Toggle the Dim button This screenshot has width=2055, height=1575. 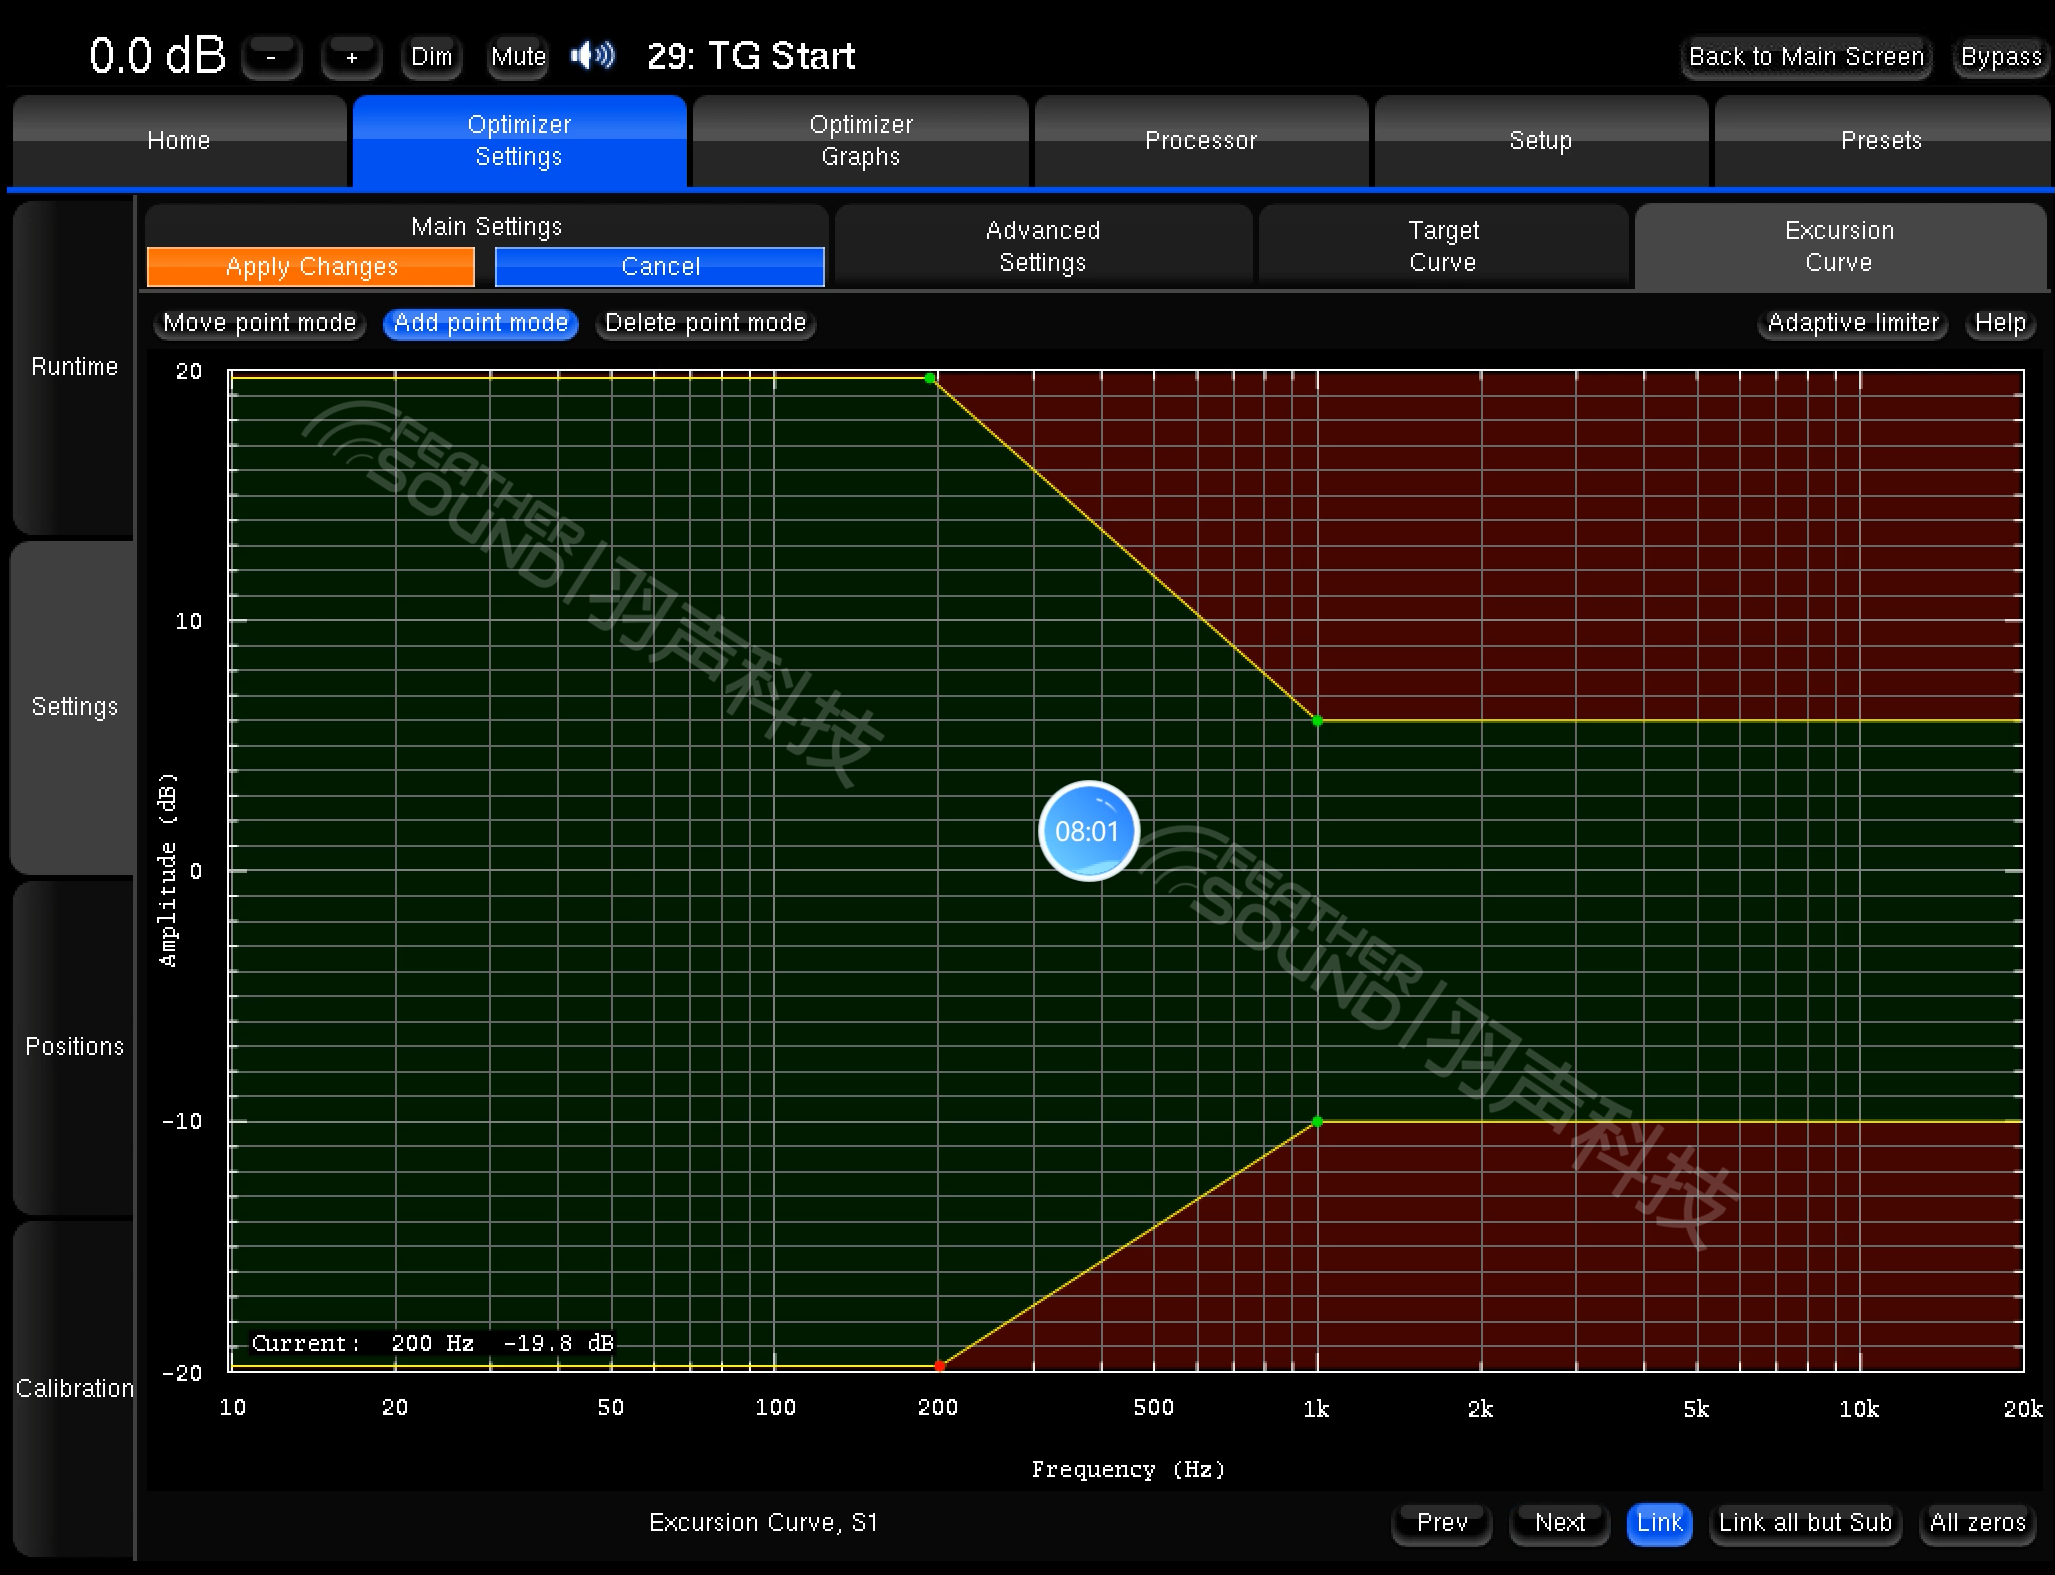tap(431, 57)
